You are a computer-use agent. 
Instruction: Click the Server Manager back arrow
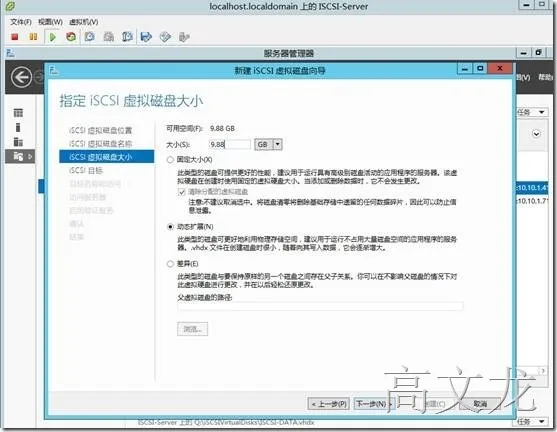pyautogui.click(x=21, y=77)
